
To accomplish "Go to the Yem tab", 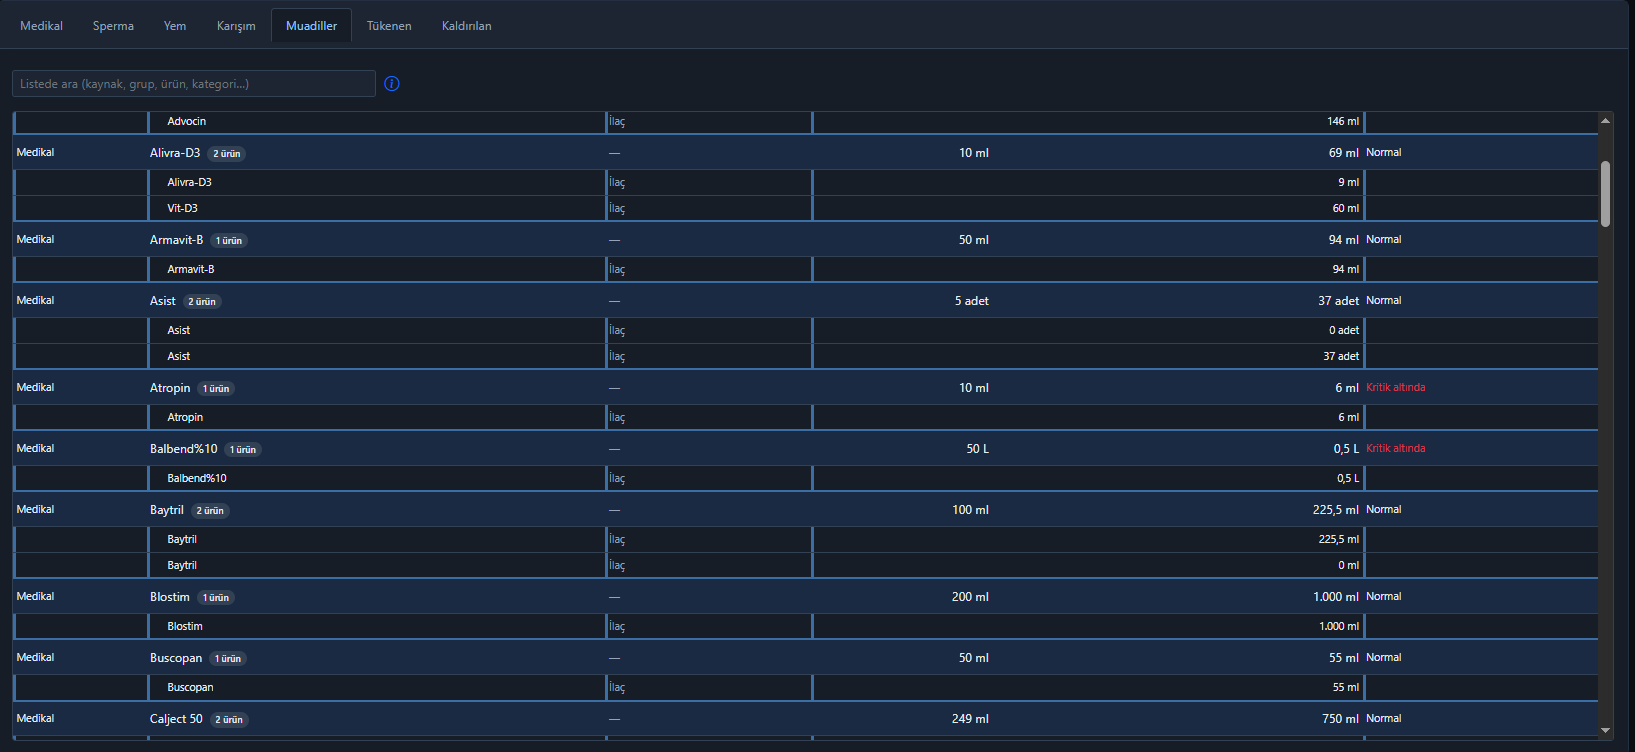I will [175, 26].
